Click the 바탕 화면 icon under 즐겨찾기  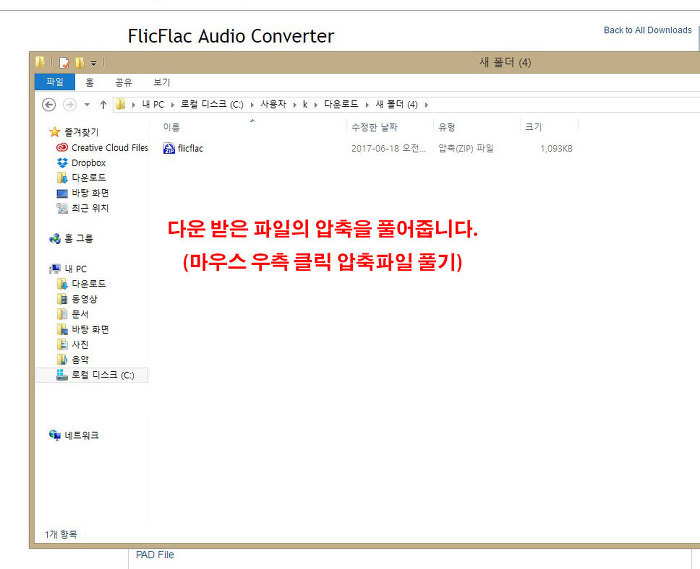[x=62, y=193]
